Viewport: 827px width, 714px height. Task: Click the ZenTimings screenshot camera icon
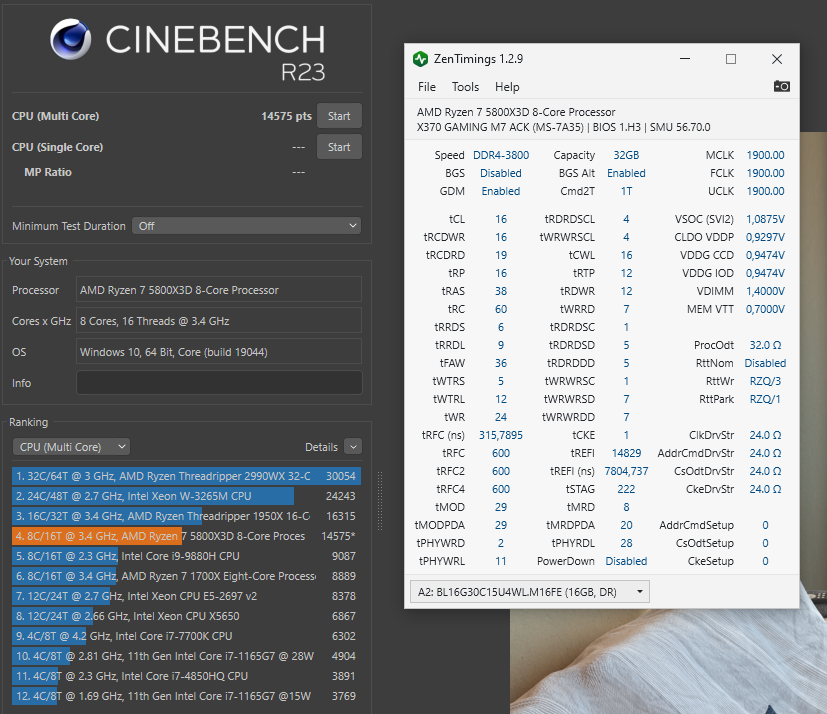[782, 86]
